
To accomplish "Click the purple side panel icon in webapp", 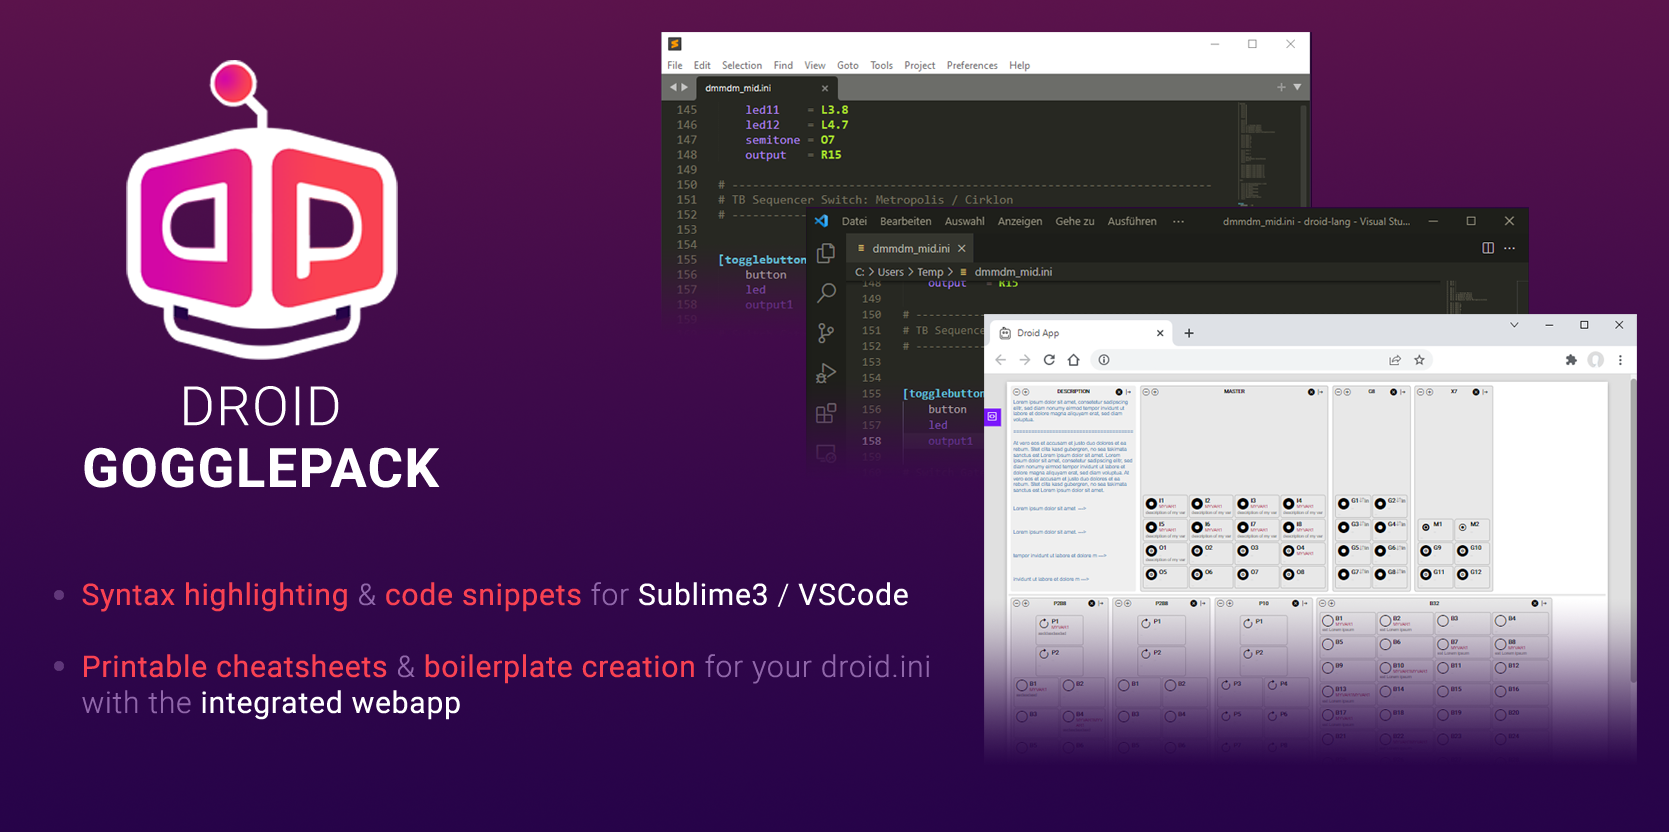I will pos(992,416).
